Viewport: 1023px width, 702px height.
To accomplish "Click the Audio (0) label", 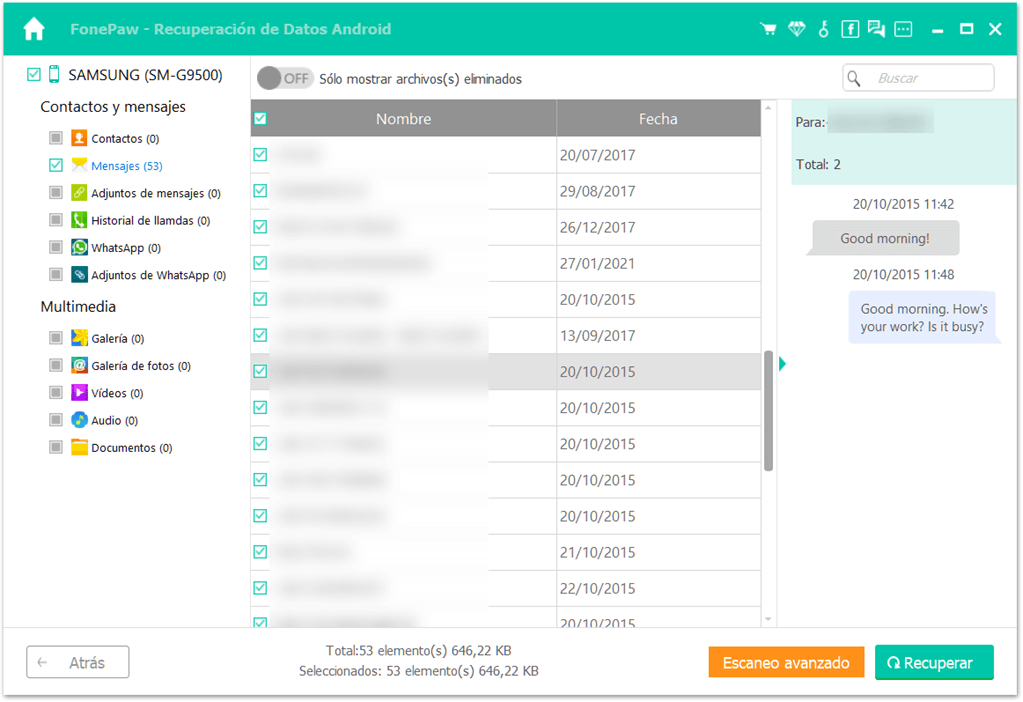I will pyautogui.click(x=115, y=421).
